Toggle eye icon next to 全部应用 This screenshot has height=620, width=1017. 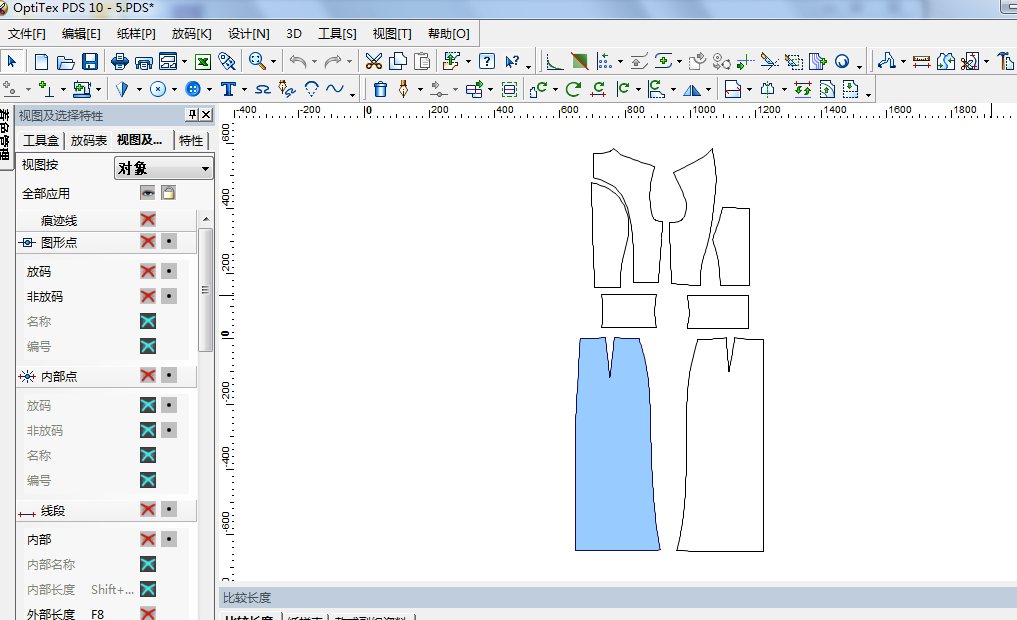[148, 193]
